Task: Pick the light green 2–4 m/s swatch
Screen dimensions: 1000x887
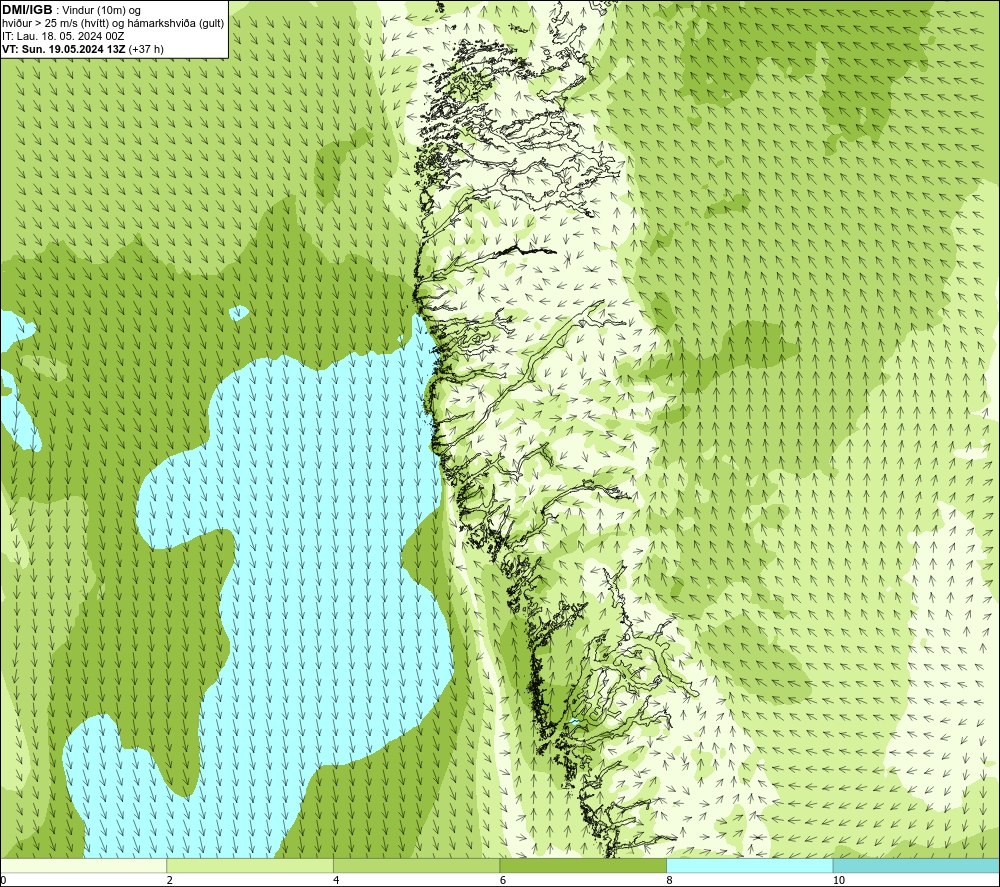Action: [250, 865]
